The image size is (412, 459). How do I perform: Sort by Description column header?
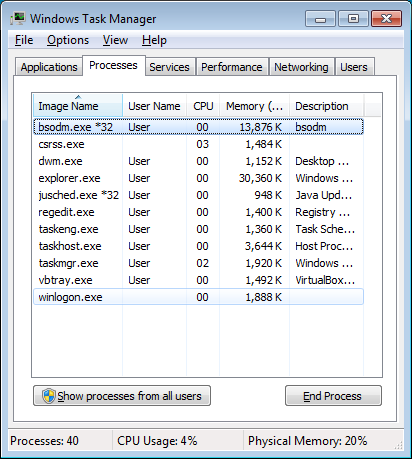point(326,106)
